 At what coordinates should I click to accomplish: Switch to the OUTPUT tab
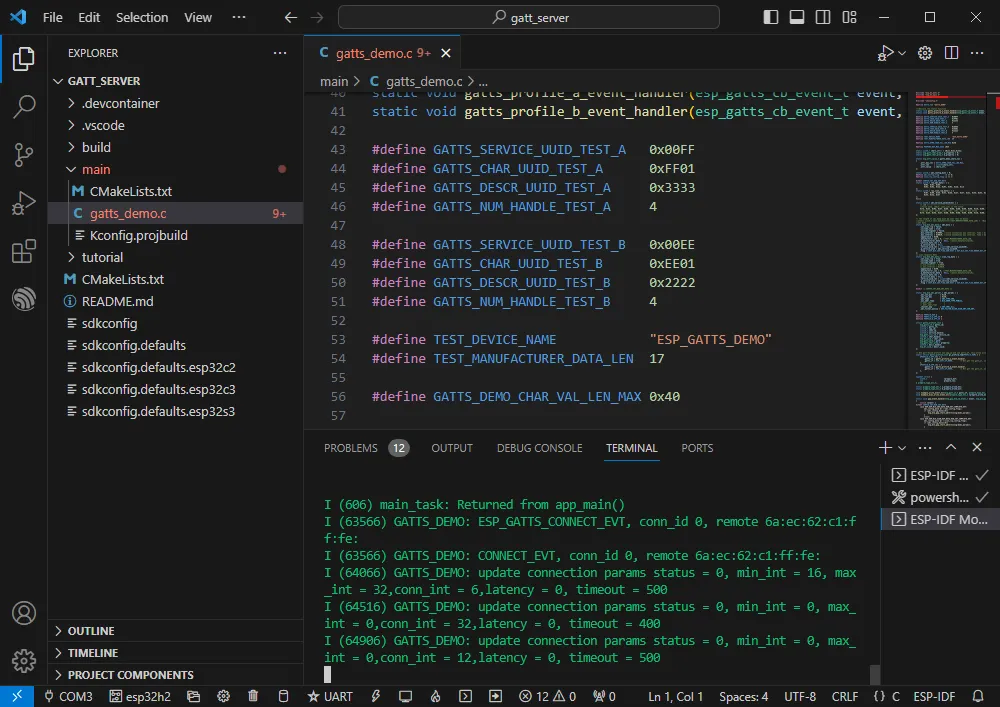click(x=452, y=448)
